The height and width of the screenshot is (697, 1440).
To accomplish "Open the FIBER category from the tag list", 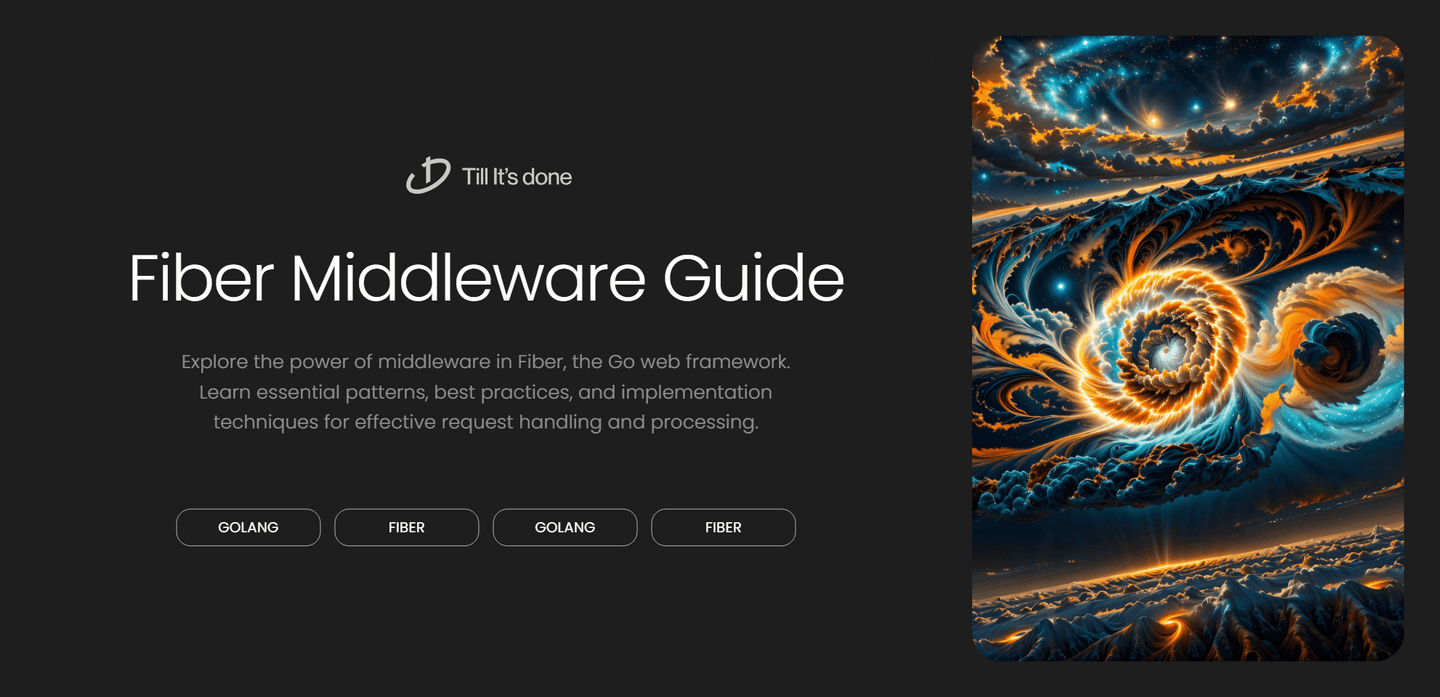I will tap(406, 527).
